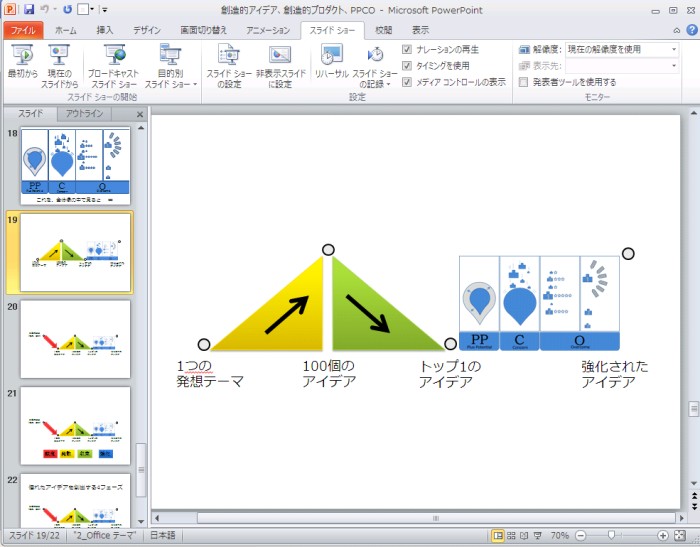
Task: Open the Undo history dropdown arrow
Action: (x=55, y=9)
